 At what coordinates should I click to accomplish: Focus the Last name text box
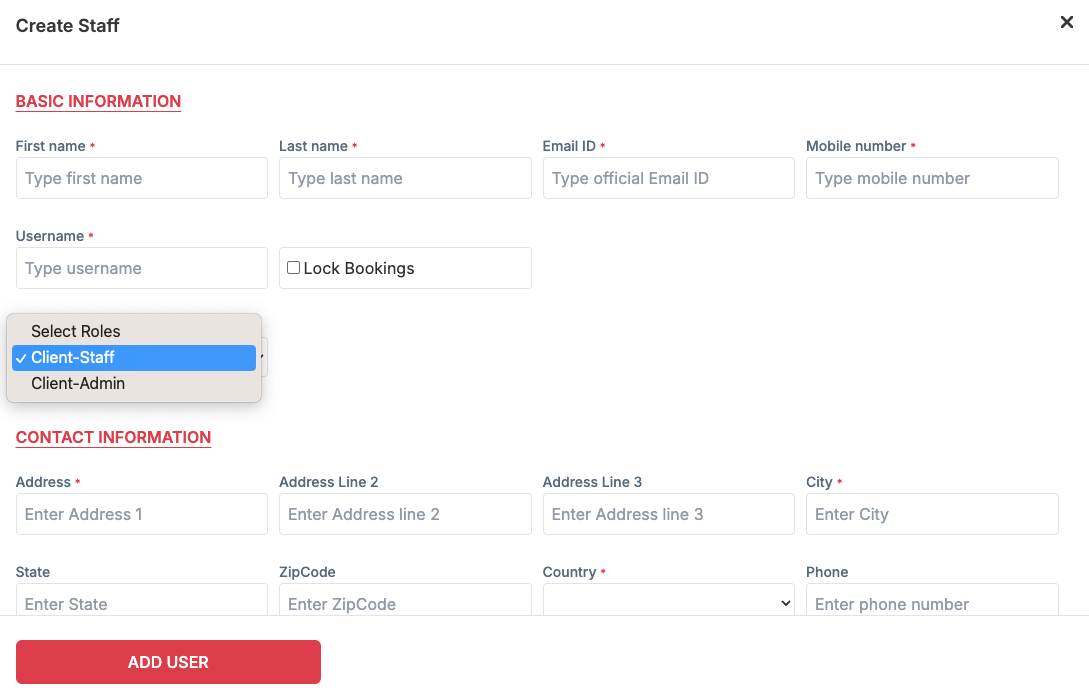click(405, 178)
